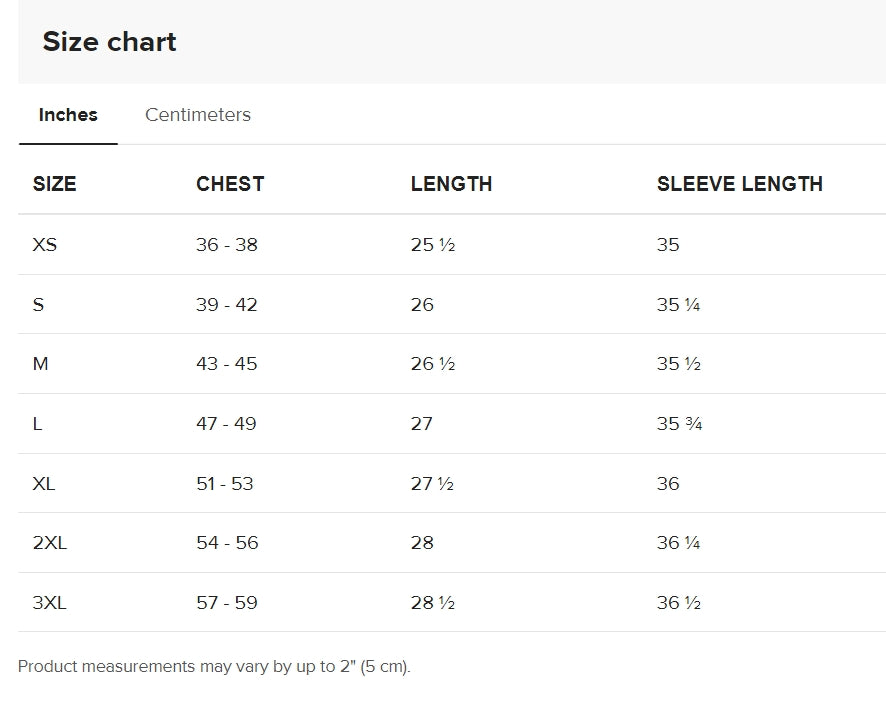
Task: Select the XS size row label
Action: (x=45, y=245)
